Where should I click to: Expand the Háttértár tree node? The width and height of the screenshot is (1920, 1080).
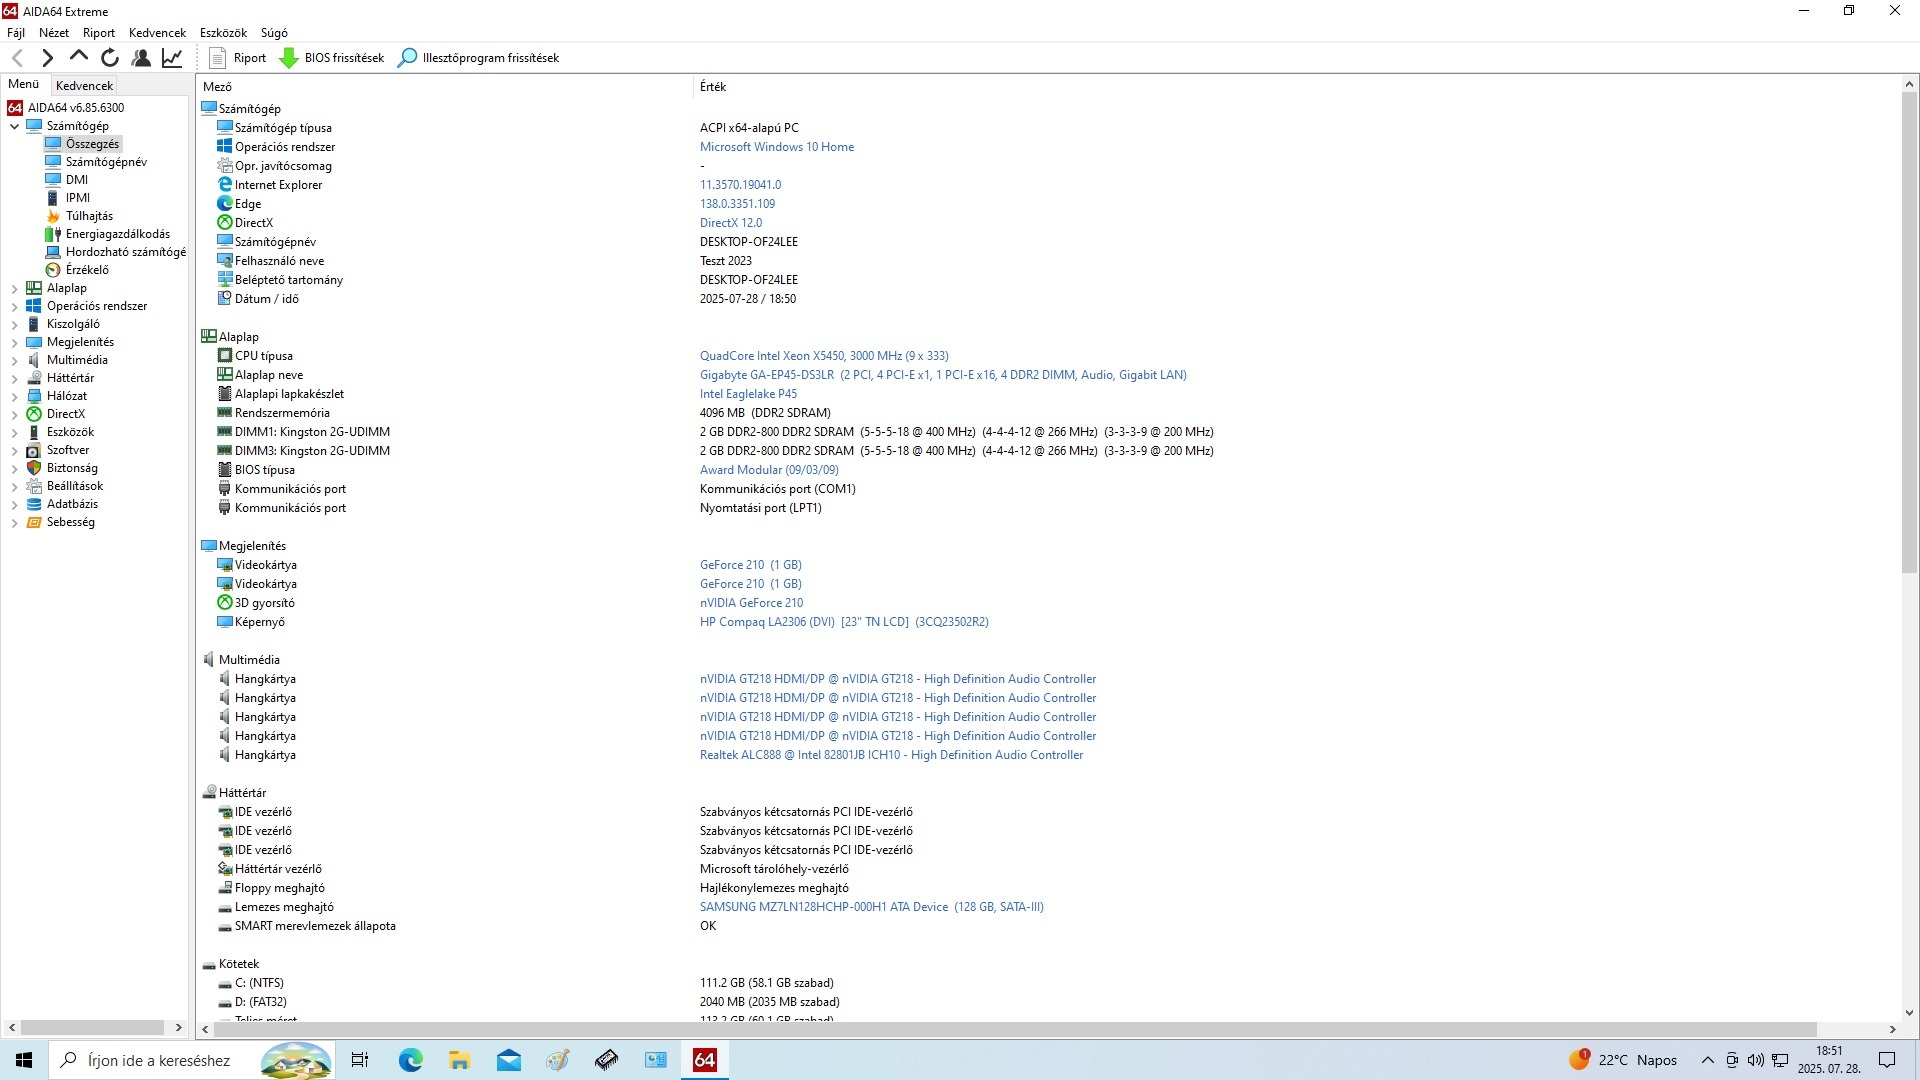pos(15,378)
